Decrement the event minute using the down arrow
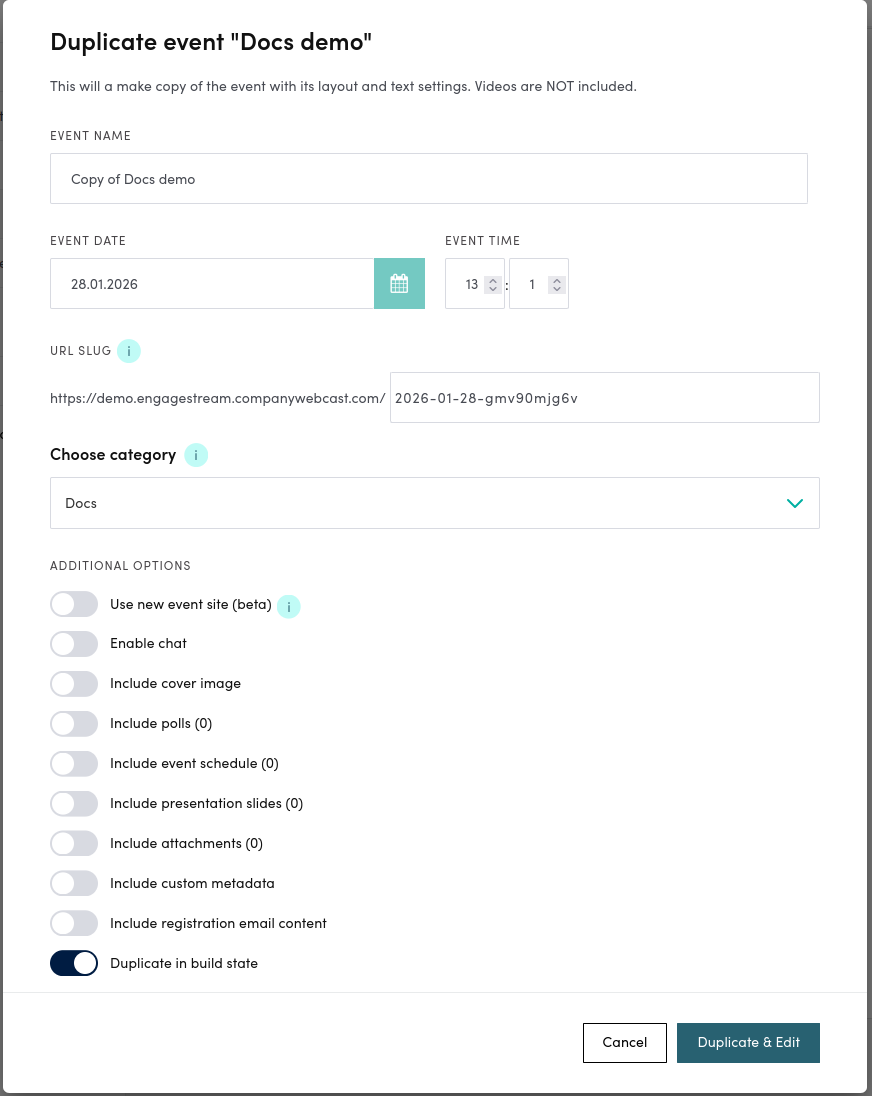 click(557, 288)
